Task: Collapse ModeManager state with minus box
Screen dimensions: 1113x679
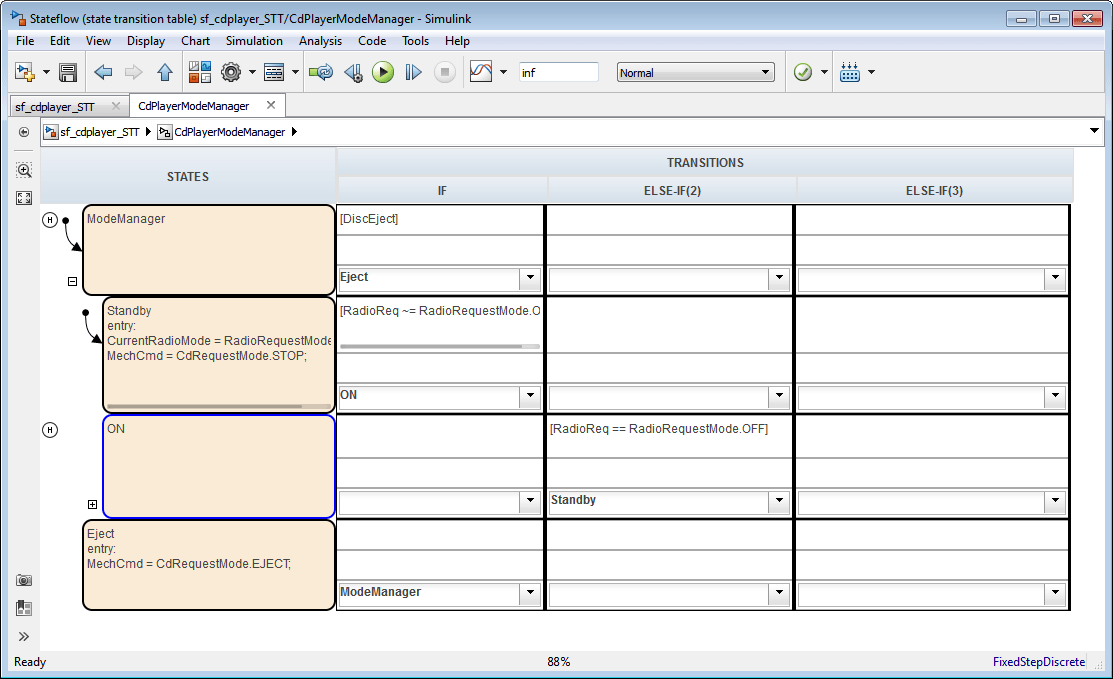Action: click(x=72, y=282)
